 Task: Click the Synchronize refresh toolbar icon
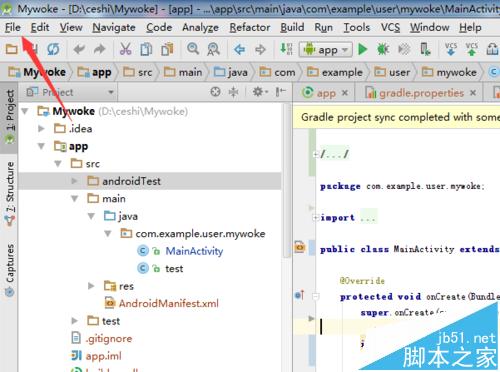(x=53, y=50)
